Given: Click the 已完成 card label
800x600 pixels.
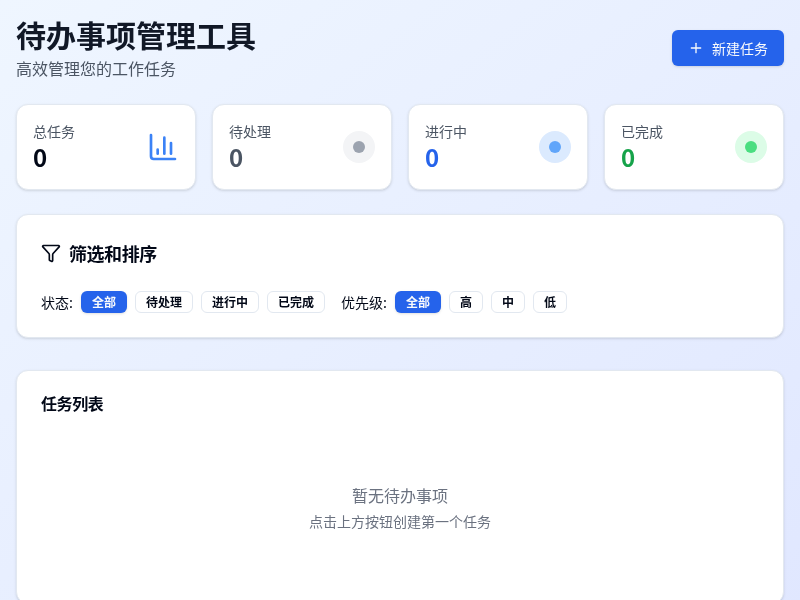Looking at the screenshot, I should click(x=642, y=132).
